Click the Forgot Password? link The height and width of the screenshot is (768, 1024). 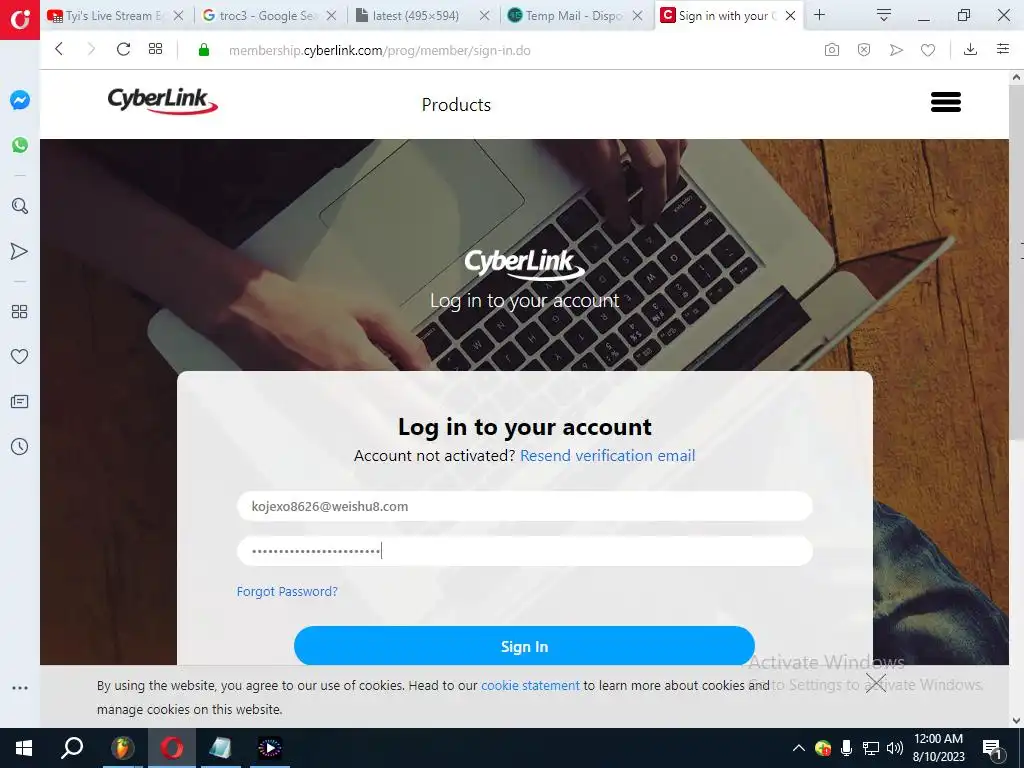point(287,592)
